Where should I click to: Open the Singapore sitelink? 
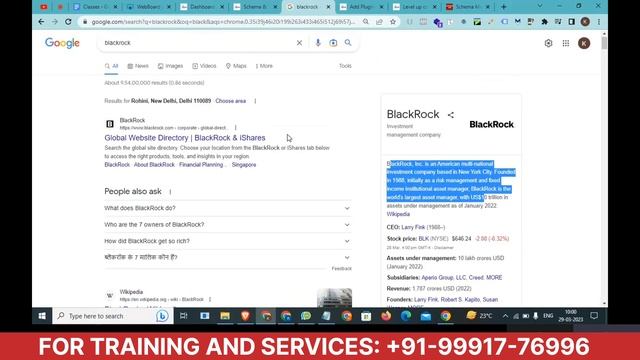(x=244, y=165)
